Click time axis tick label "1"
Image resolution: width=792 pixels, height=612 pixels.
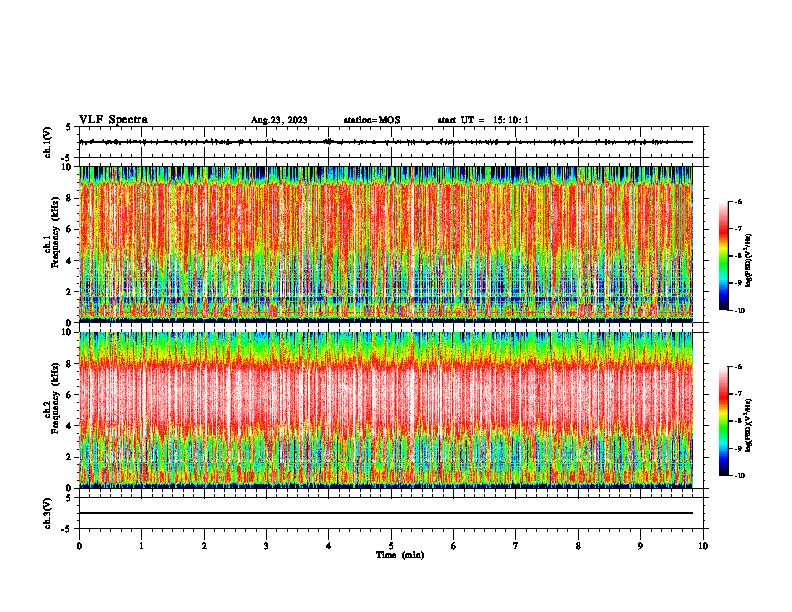click(x=141, y=546)
